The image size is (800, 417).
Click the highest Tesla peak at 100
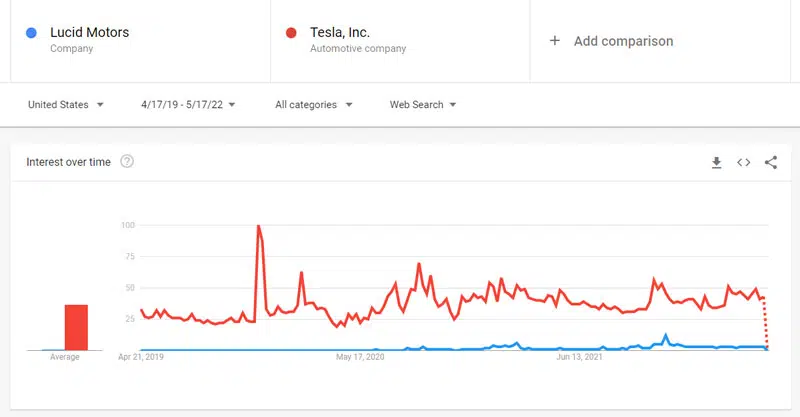click(259, 227)
